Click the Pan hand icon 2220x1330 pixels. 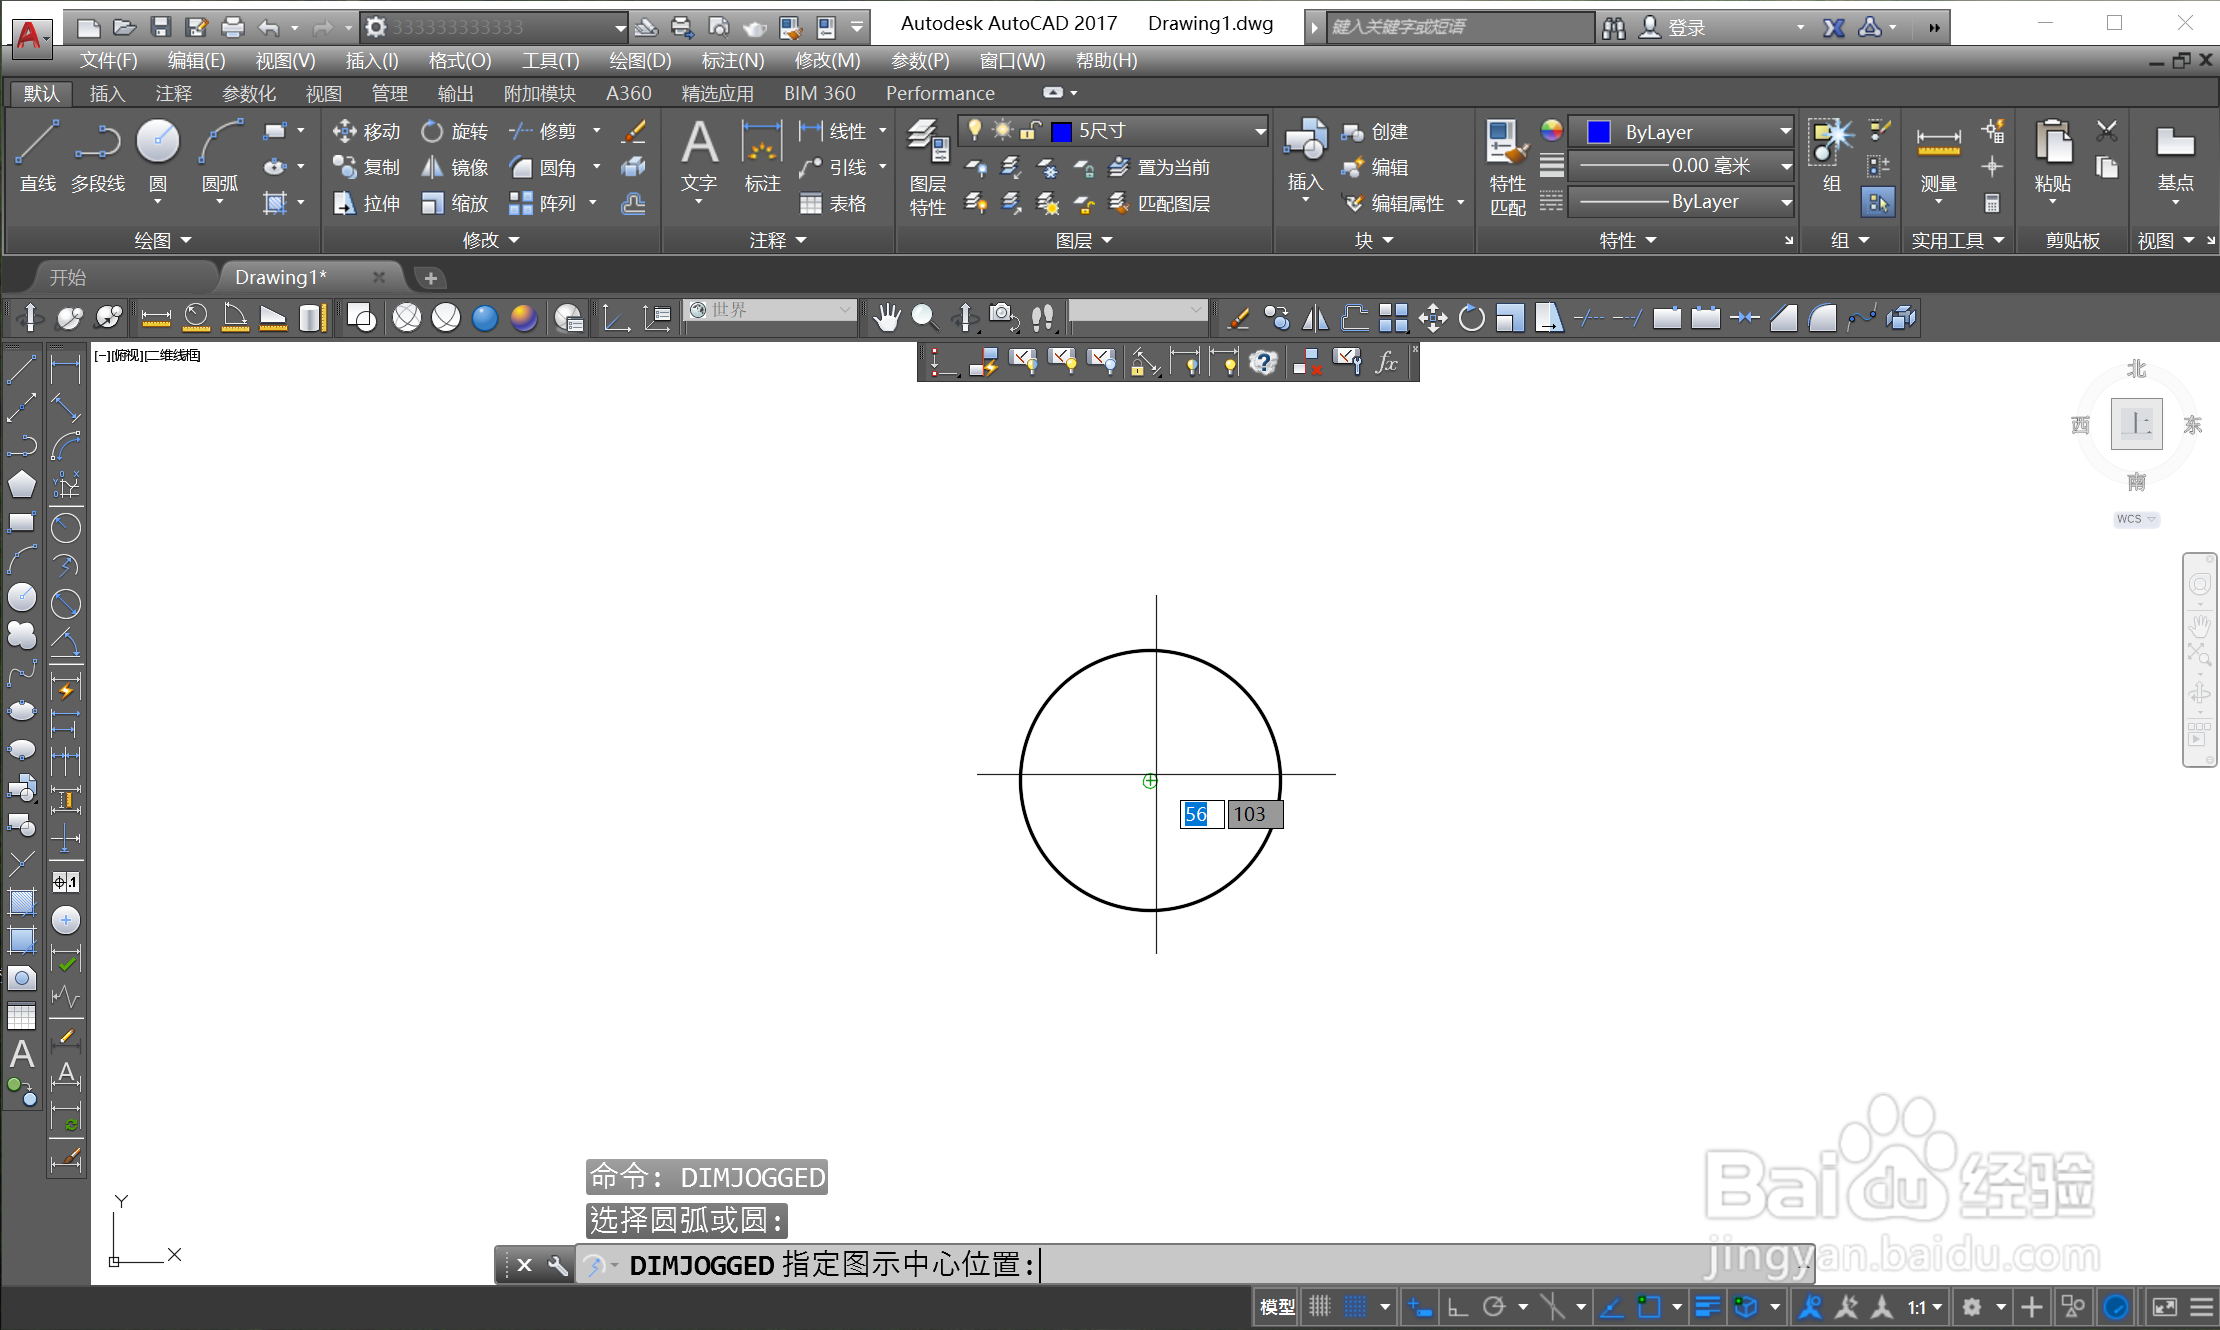886,318
